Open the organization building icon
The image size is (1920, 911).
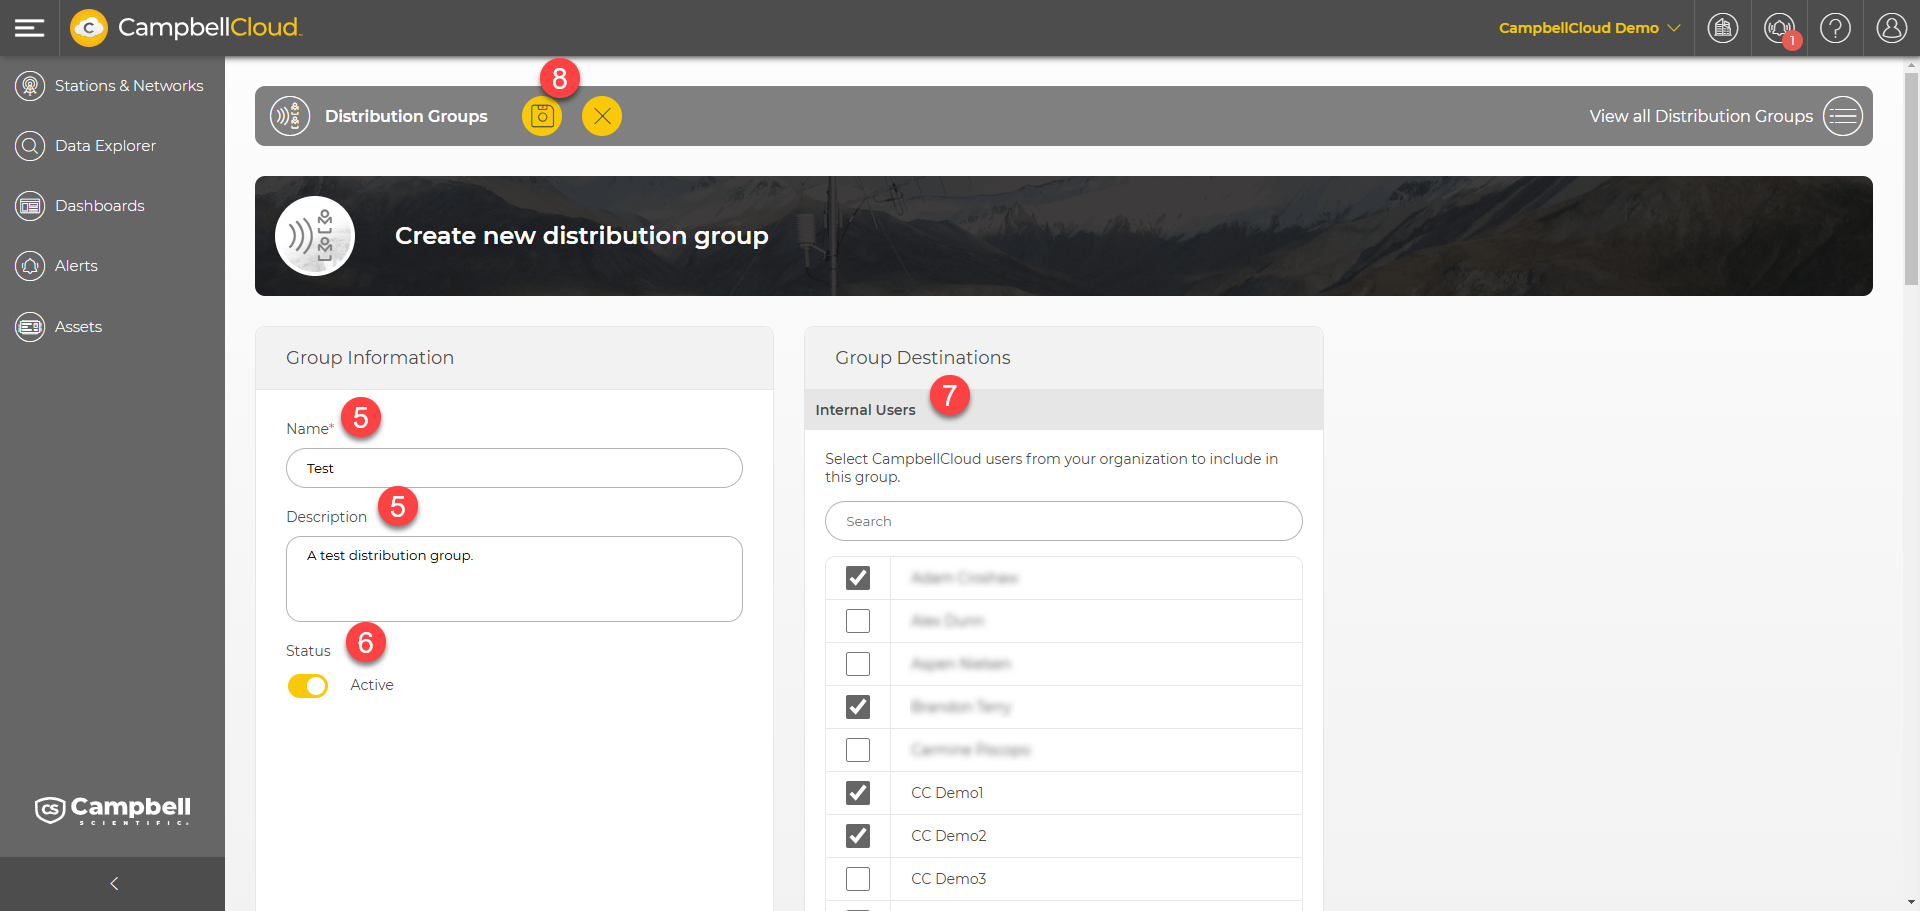pyautogui.click(x=1723, y=28)
